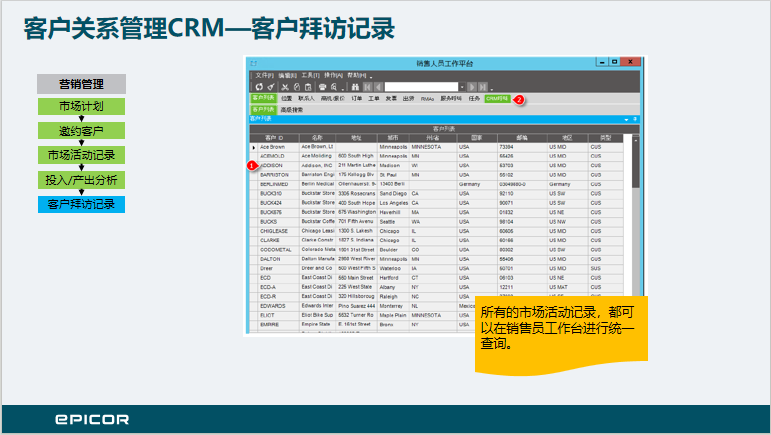Open the 帮助 menu
Screen dimensions: 771x435
356,76
